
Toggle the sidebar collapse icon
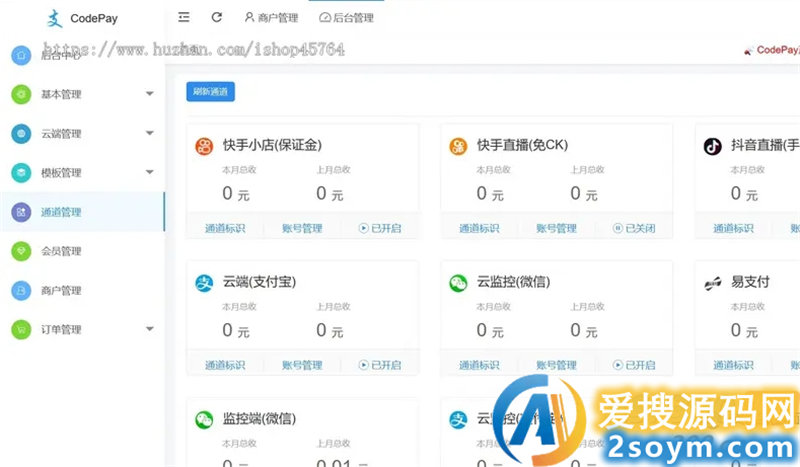pyautogui.click(x=184, y=17)
